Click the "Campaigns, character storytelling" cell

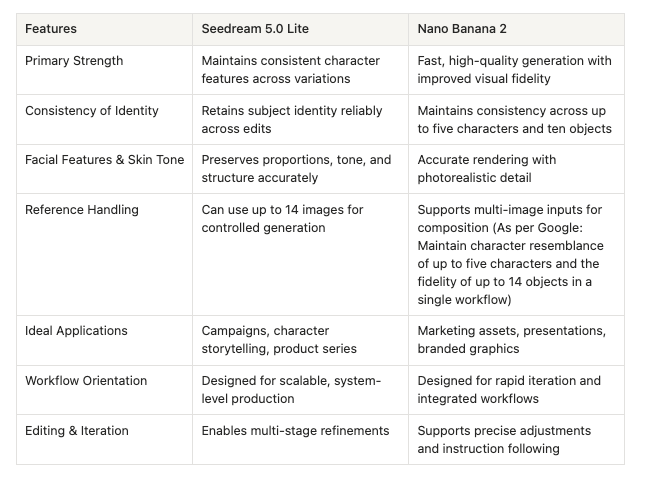coord(279,339)
